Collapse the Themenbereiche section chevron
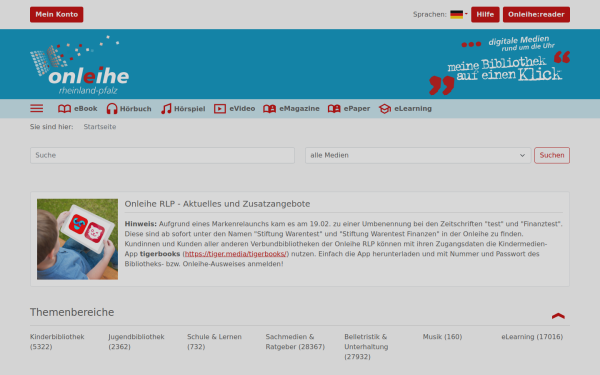600x375 pixels. [x=558, y=316]
